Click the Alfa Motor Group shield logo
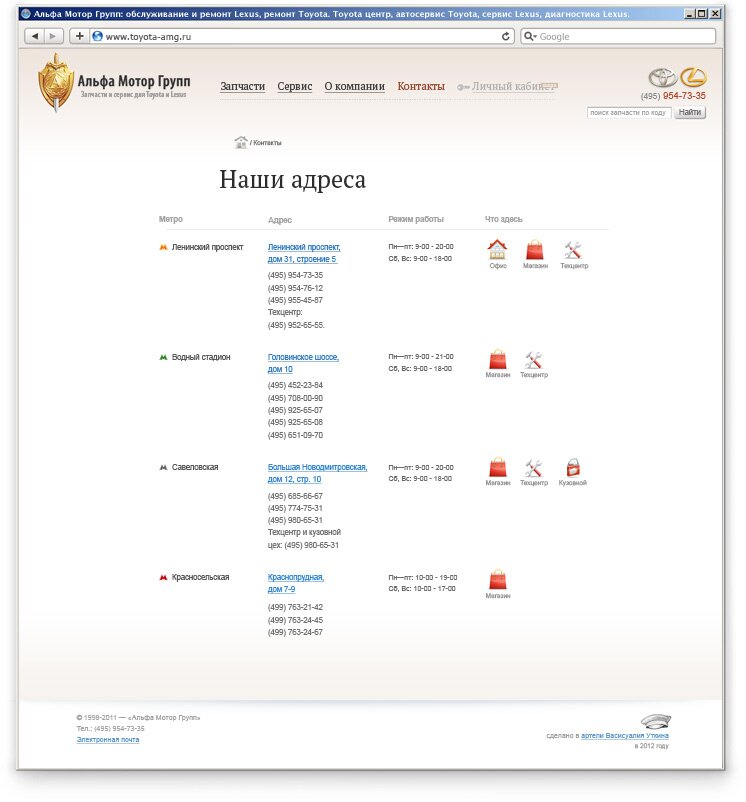Image resolution: width=746 pixels, height=802 pixels. click(x=56, y=82)
